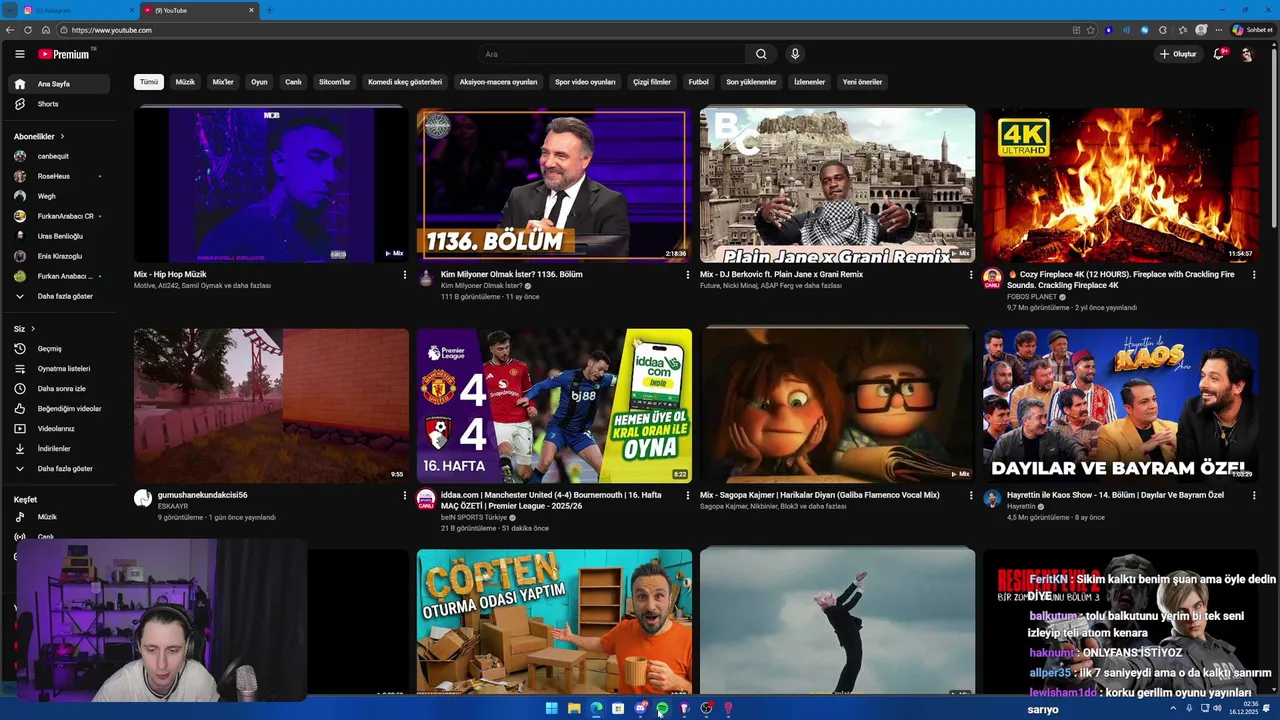Open Geçmiş history in sidebar
1280x720 pixels.
tap(60, 349)
